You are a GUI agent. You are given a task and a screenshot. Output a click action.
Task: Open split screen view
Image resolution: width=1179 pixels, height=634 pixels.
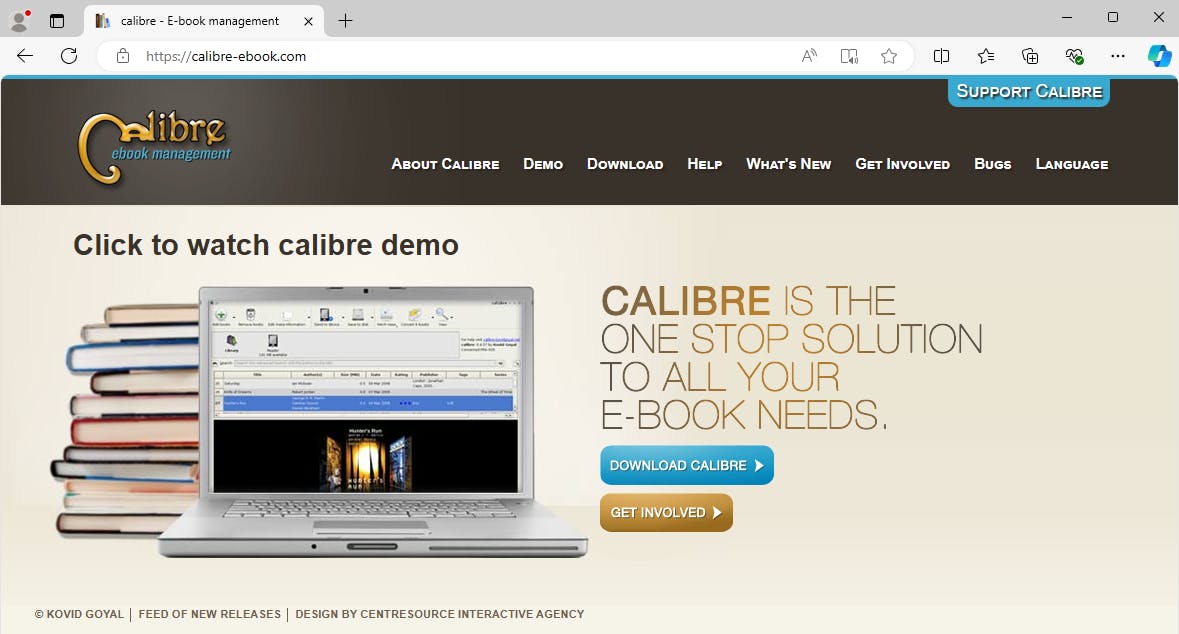941,56
